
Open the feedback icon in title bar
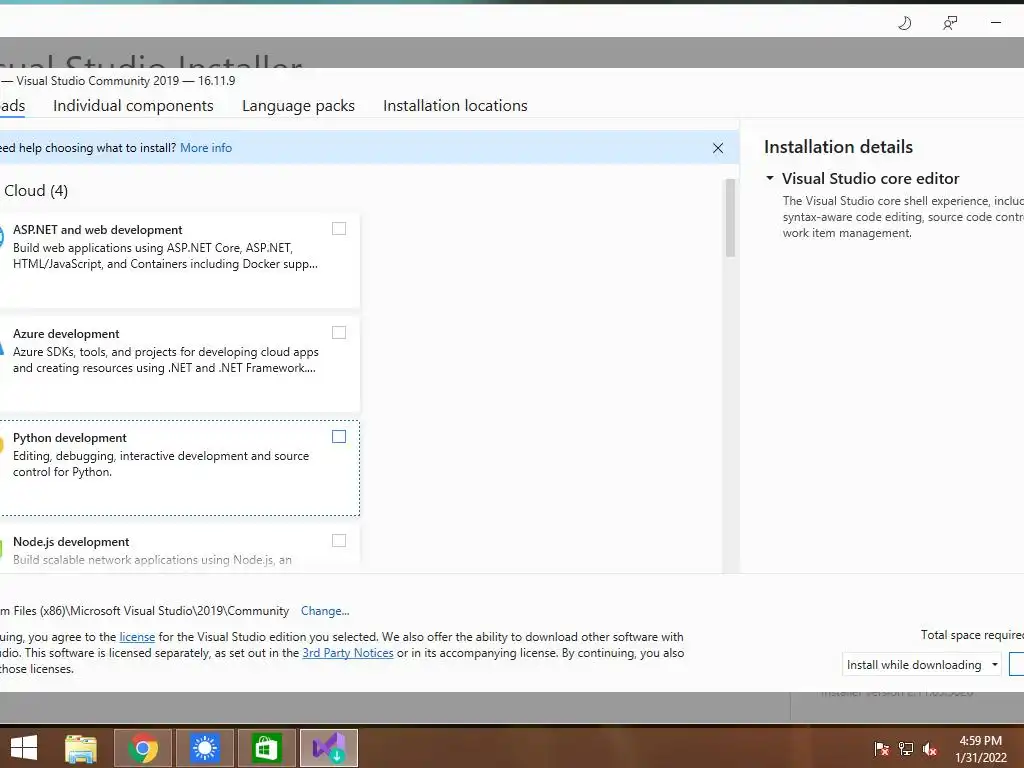[x=950, y=24]
